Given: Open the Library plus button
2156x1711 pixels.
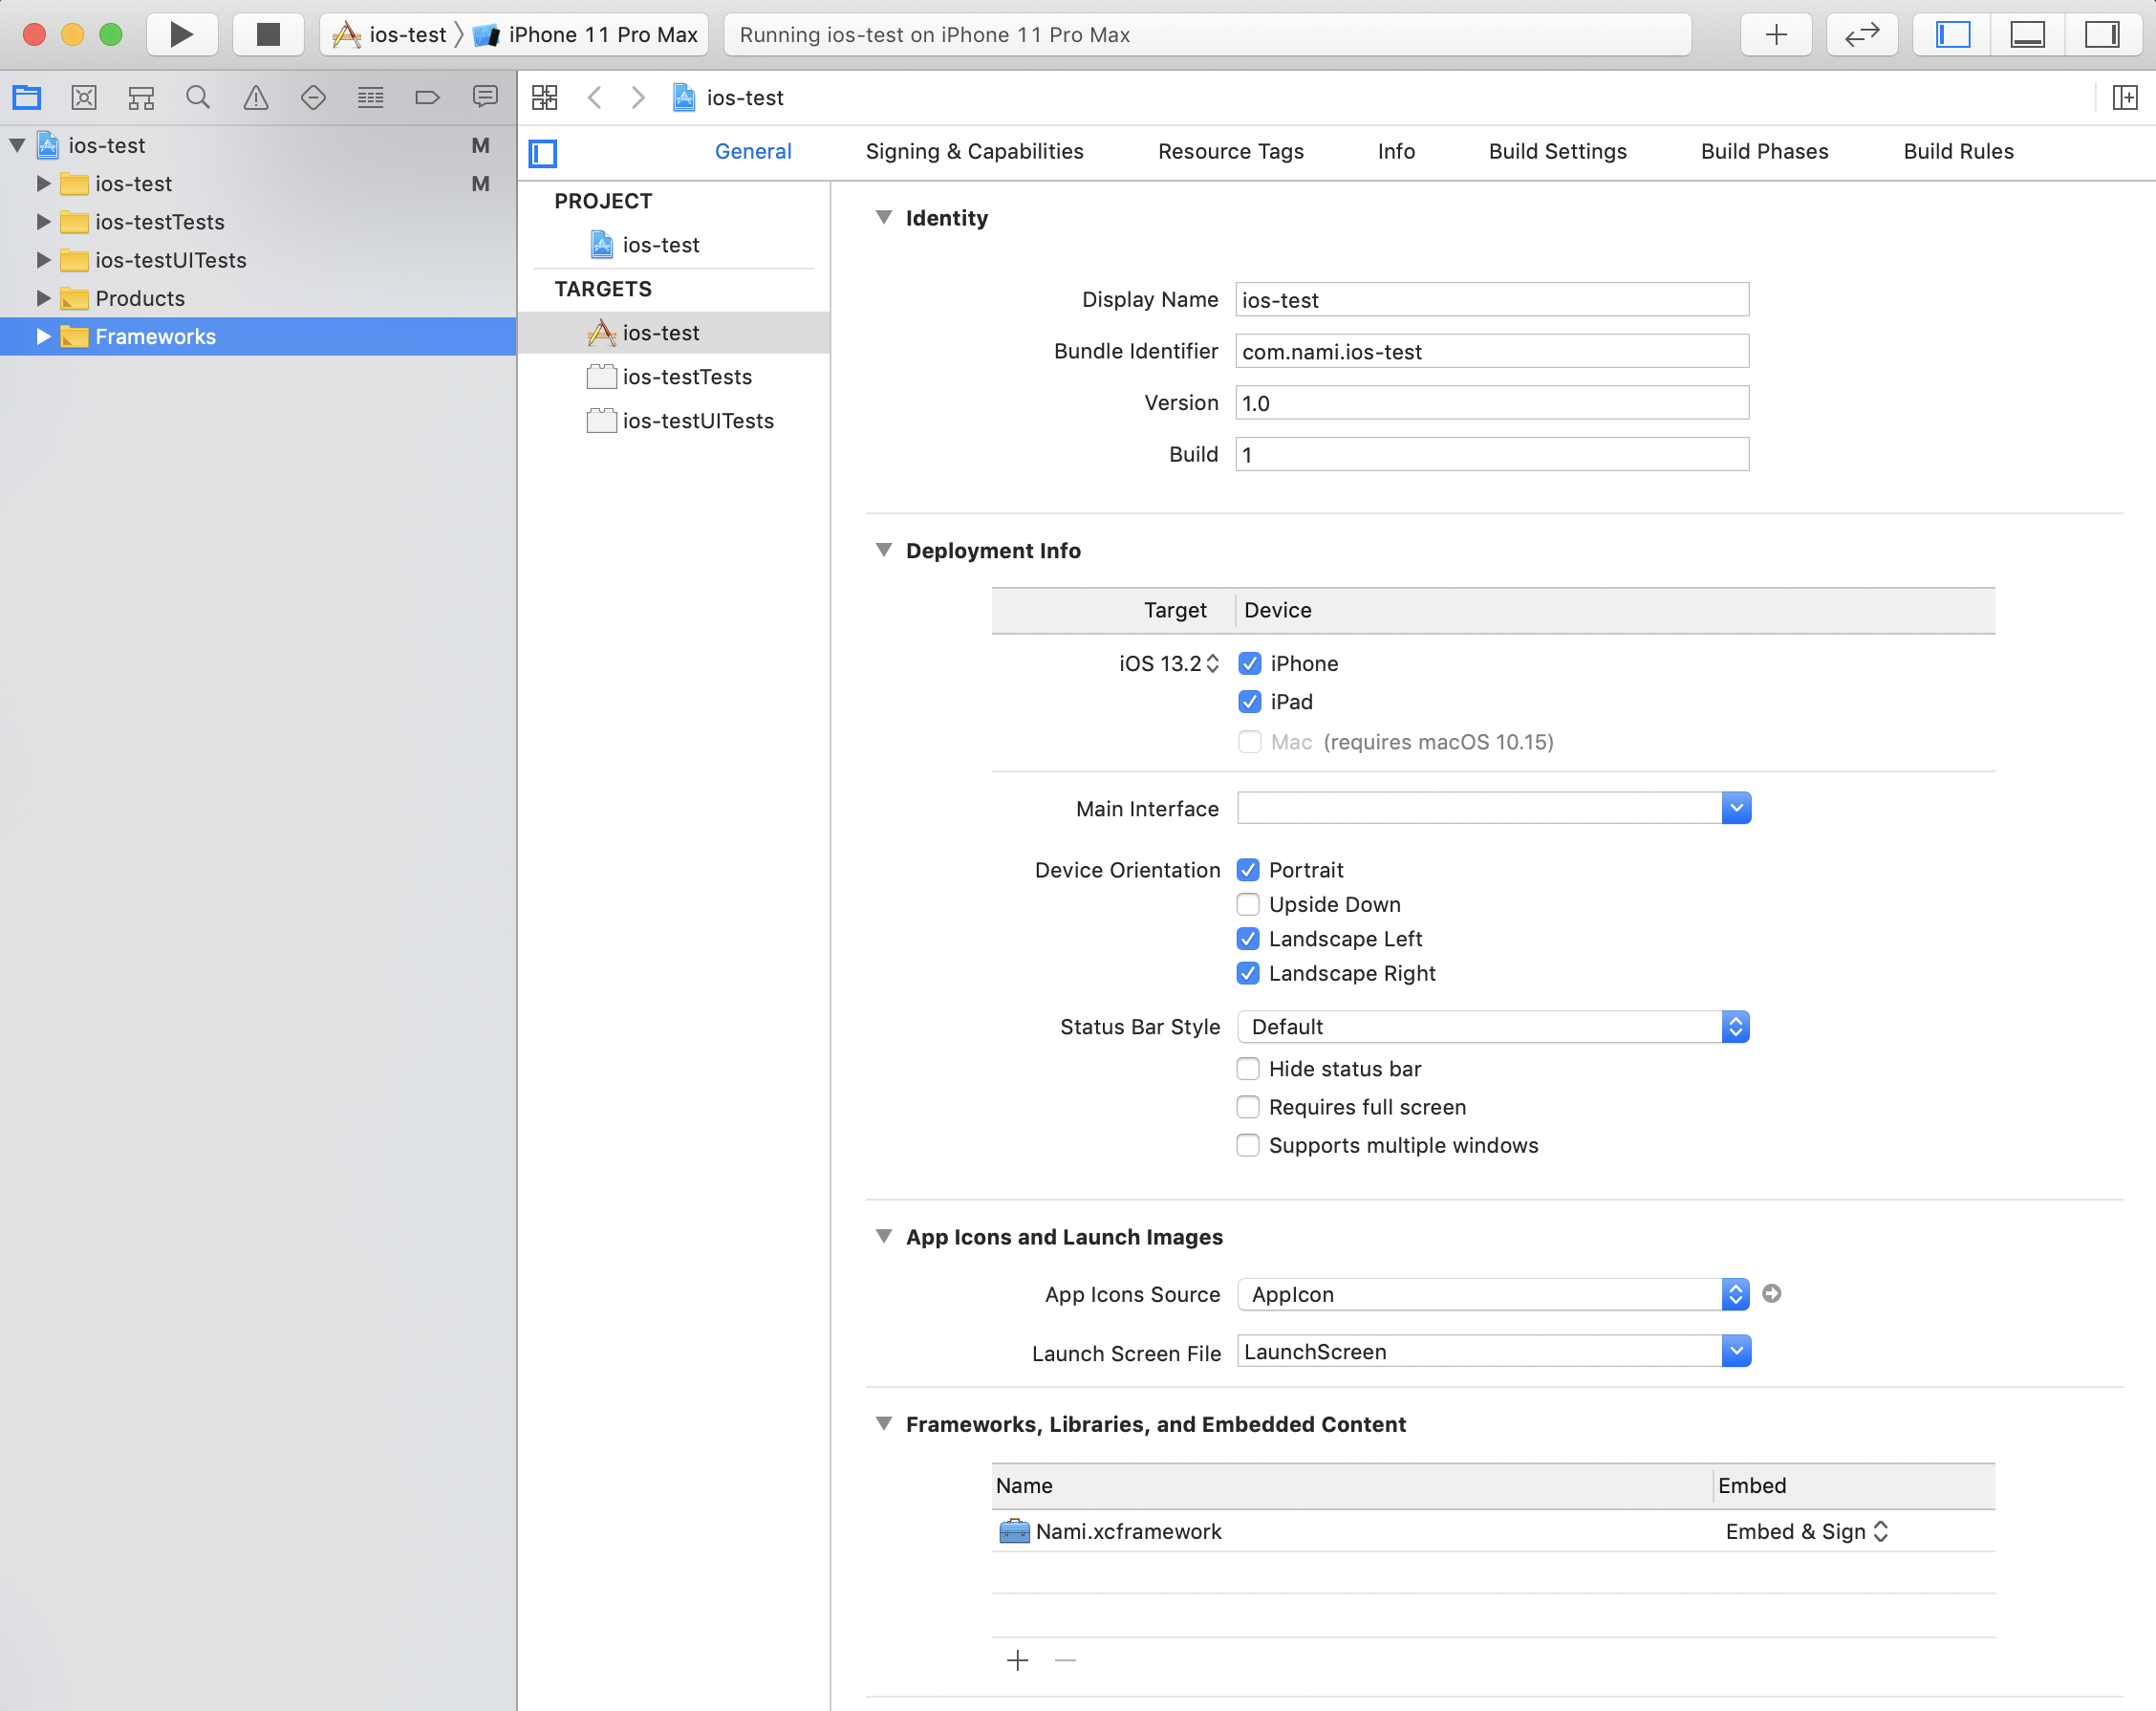Looking at the screenshot, I should pos(1775,35).
